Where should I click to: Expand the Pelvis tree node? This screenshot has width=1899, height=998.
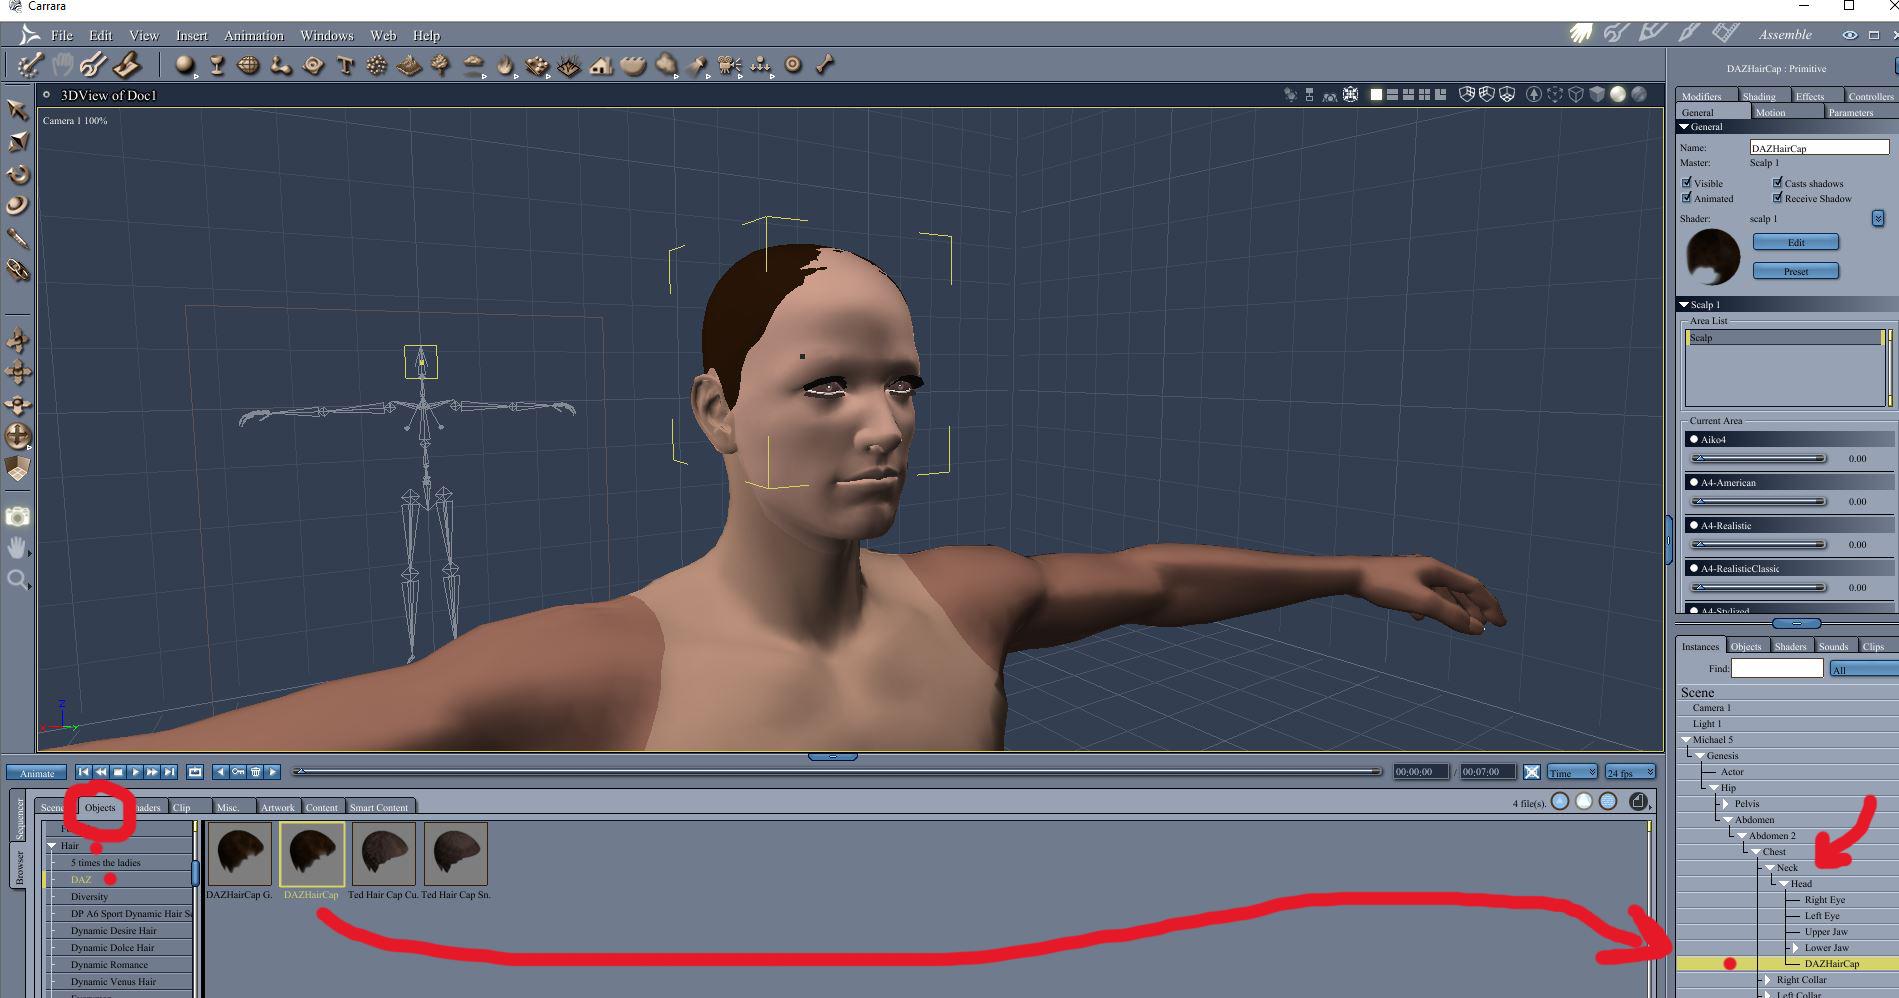click(x=1726, y=804)
